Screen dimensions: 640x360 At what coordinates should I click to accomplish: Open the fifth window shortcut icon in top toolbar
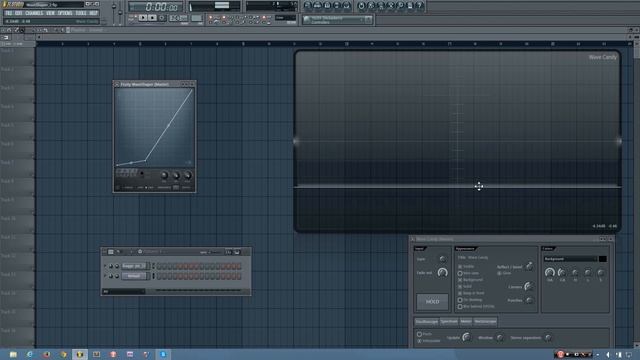click(x=347, y=5)
